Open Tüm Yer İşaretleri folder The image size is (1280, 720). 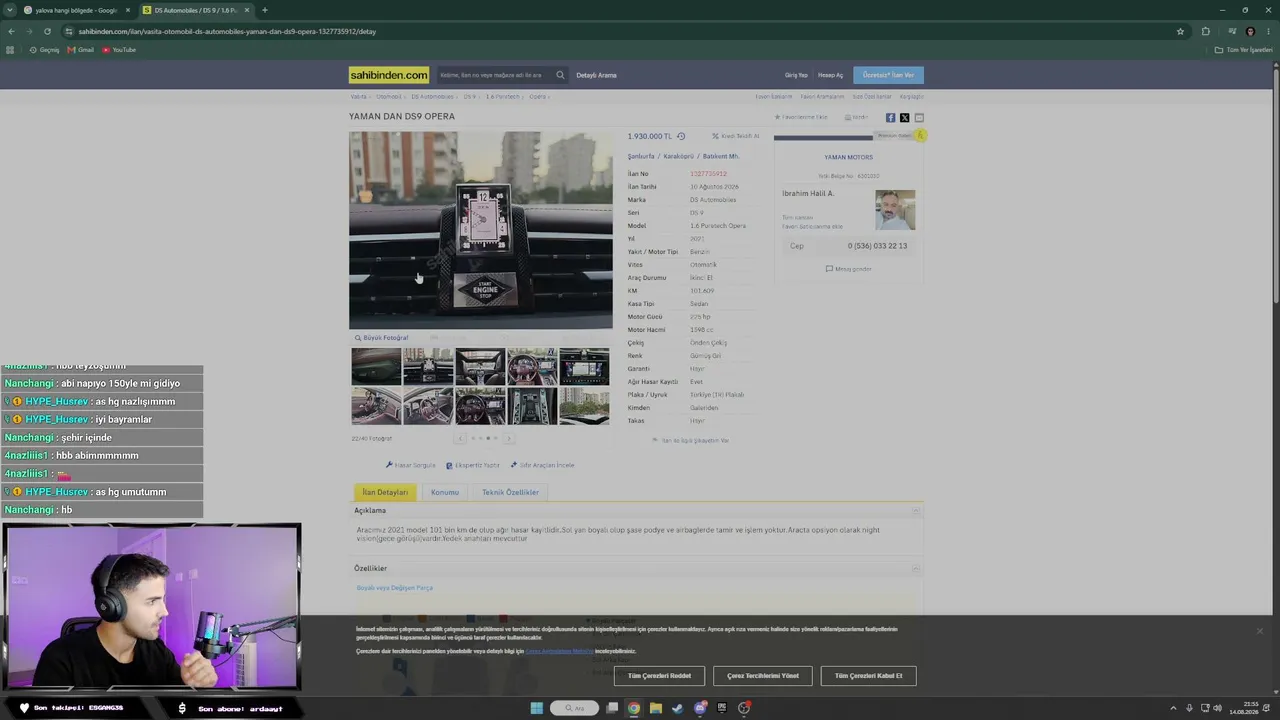(x=1244, y=50)
